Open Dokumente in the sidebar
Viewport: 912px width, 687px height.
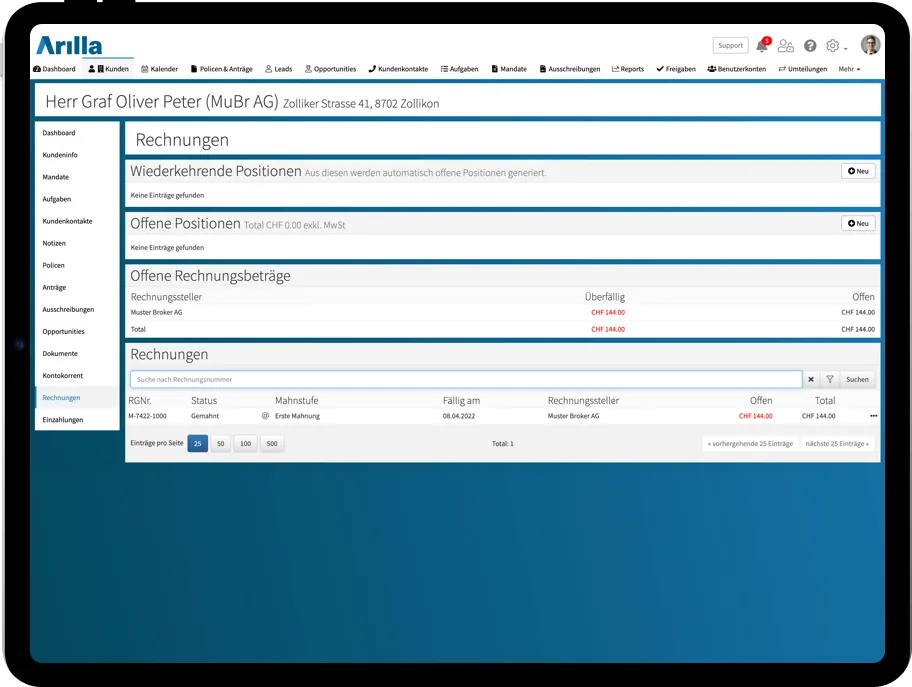point(60,353)
